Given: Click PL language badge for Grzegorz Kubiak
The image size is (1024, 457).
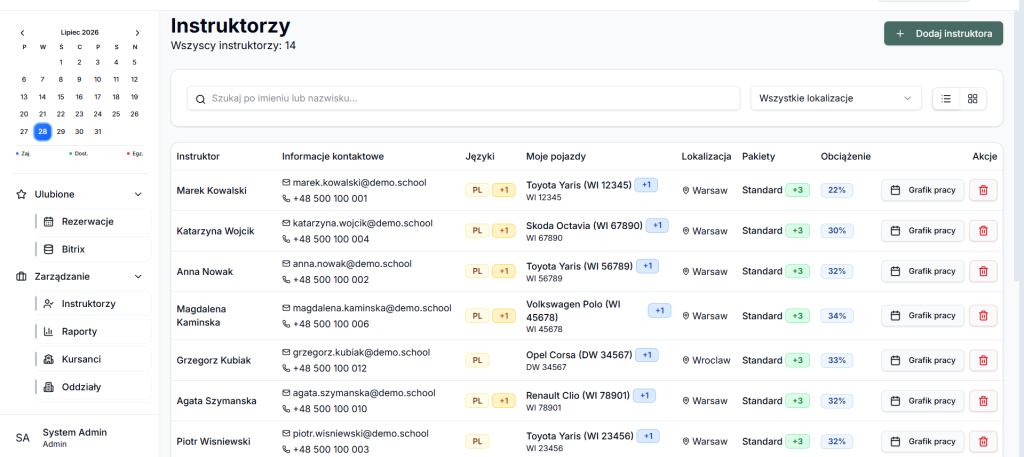Looking at the screenshot, I should [477, 360].
